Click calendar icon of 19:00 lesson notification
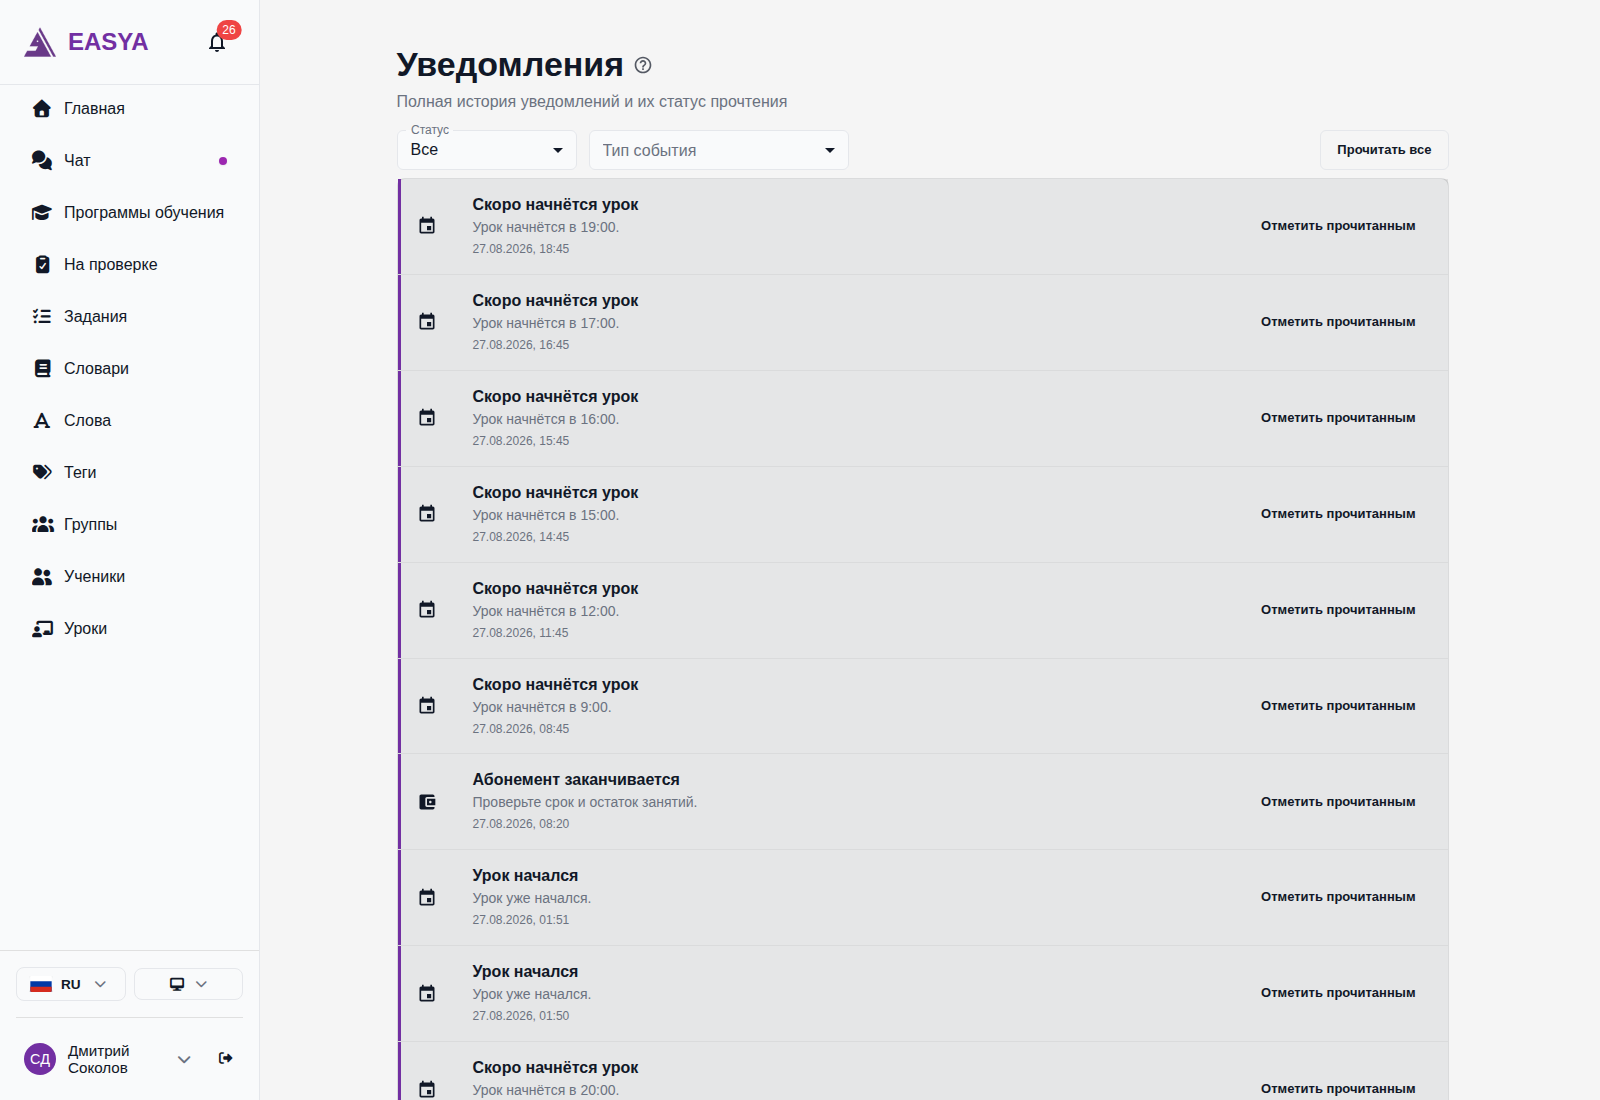Viewport: 1600px width, 1100px height. click(427, 226)
